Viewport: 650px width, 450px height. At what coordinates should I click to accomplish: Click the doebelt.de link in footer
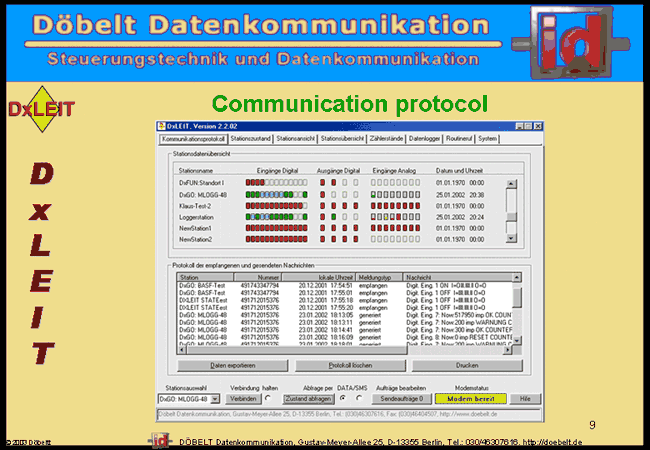(552, 442)
